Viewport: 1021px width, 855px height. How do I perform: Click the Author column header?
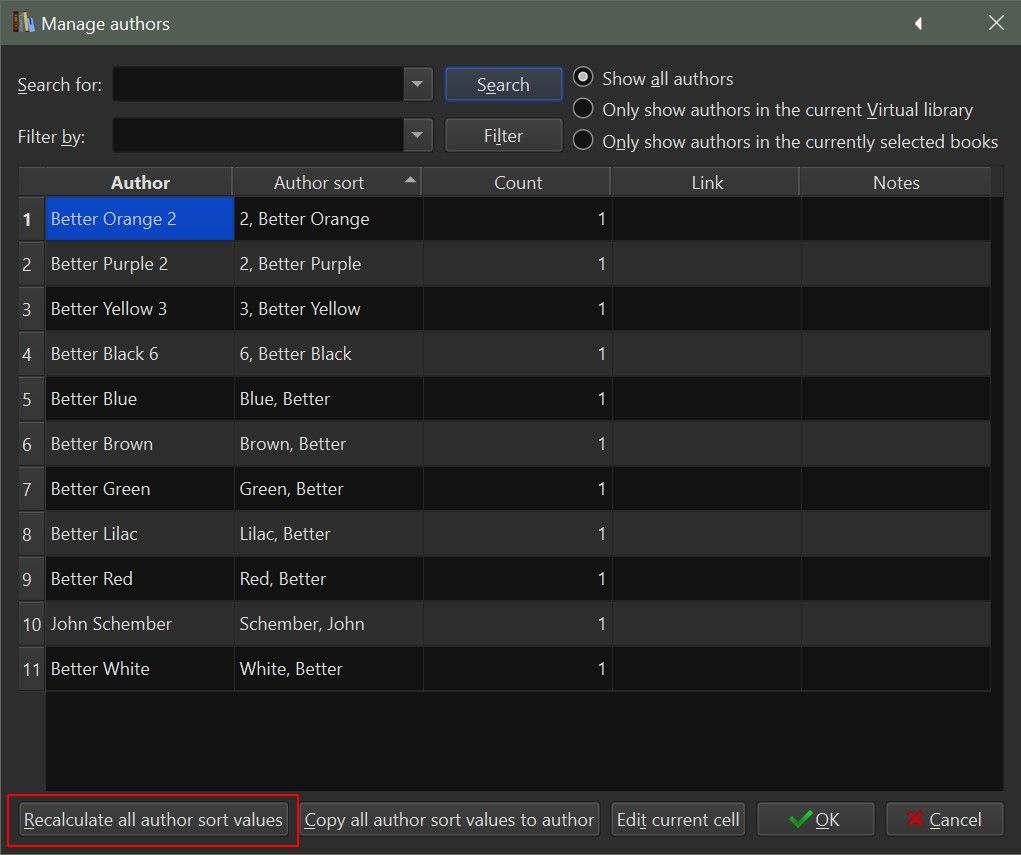point(139,182)
